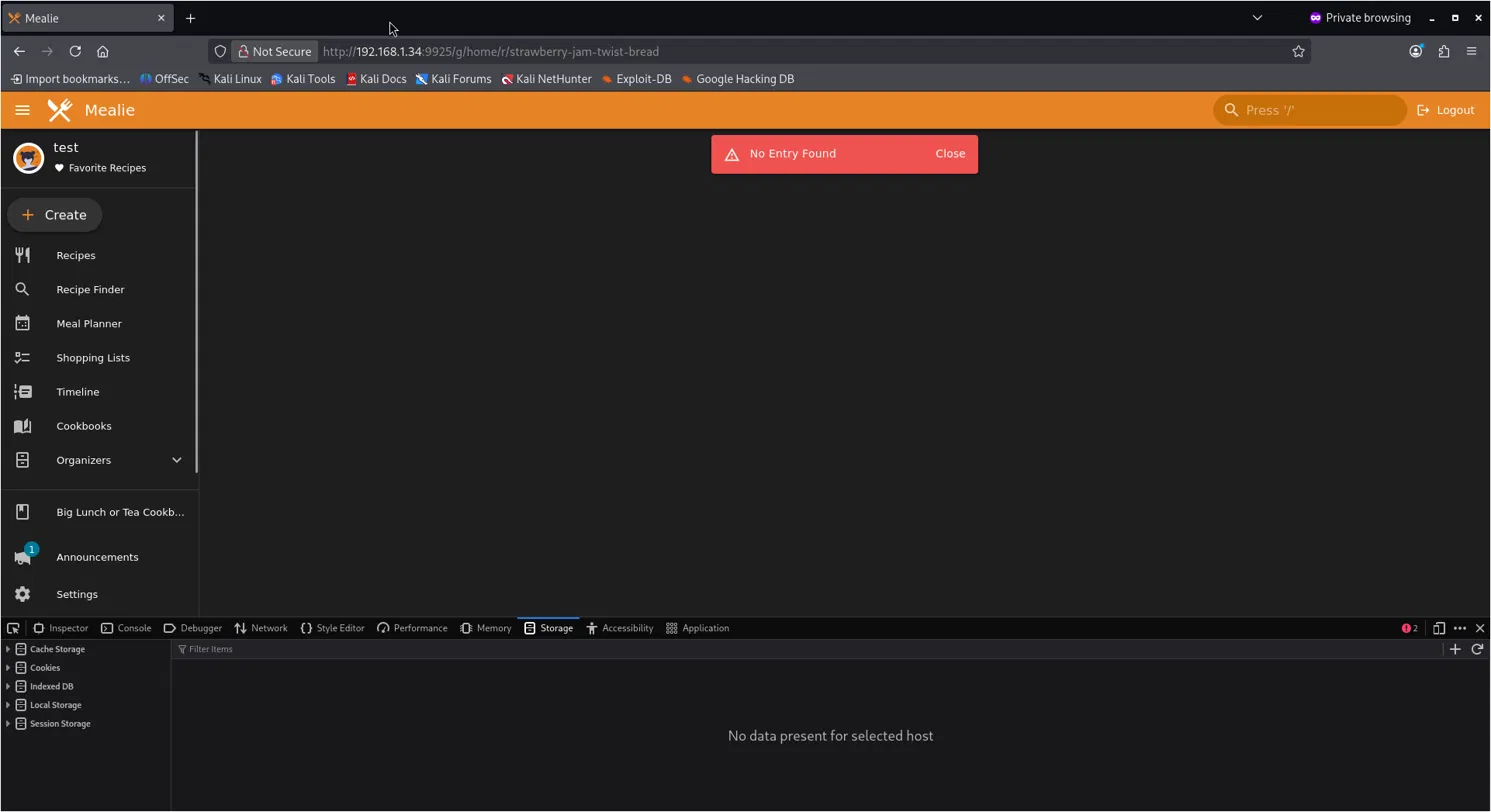The height and width of the screenshot is (812, 1491).
Task: Click the devtools error count badge
Action: click(x=1410, y=628)
